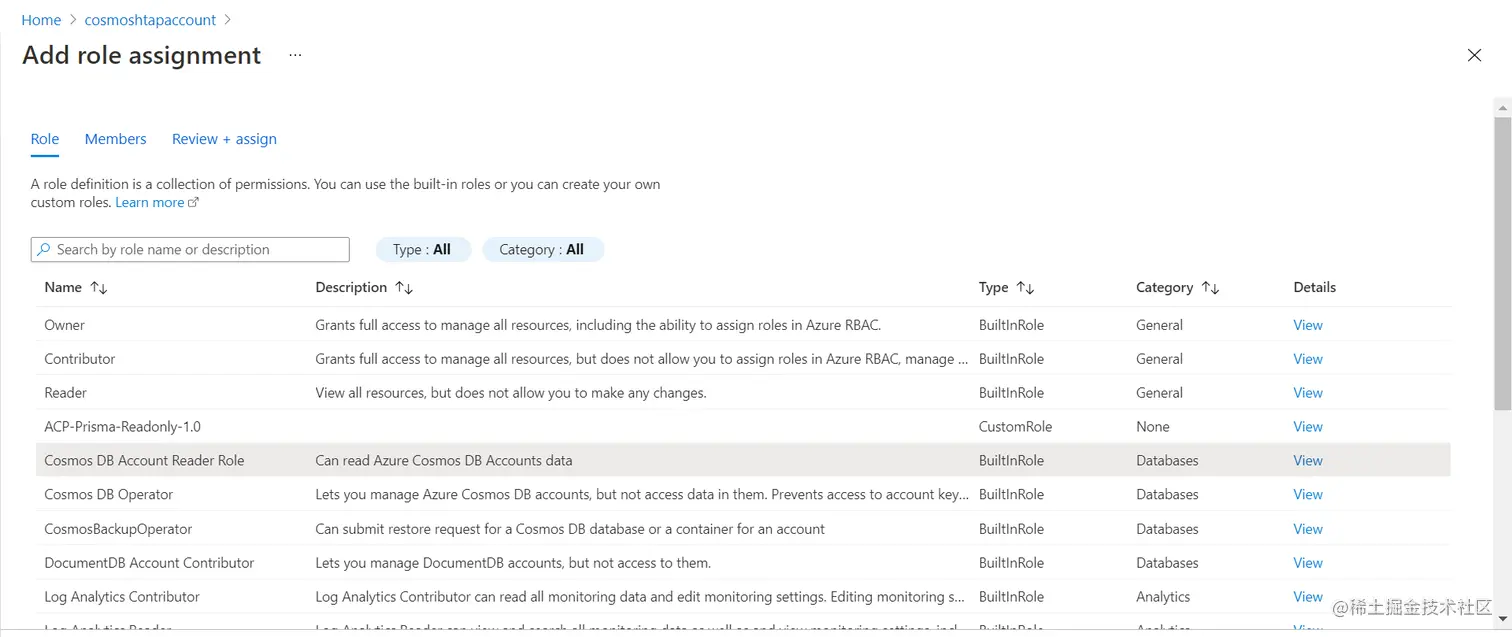Image resolution: width=1512 pixels, height=637 pixels.
Task: Close the Add role assignment pane
Action: click(1474, 56)
